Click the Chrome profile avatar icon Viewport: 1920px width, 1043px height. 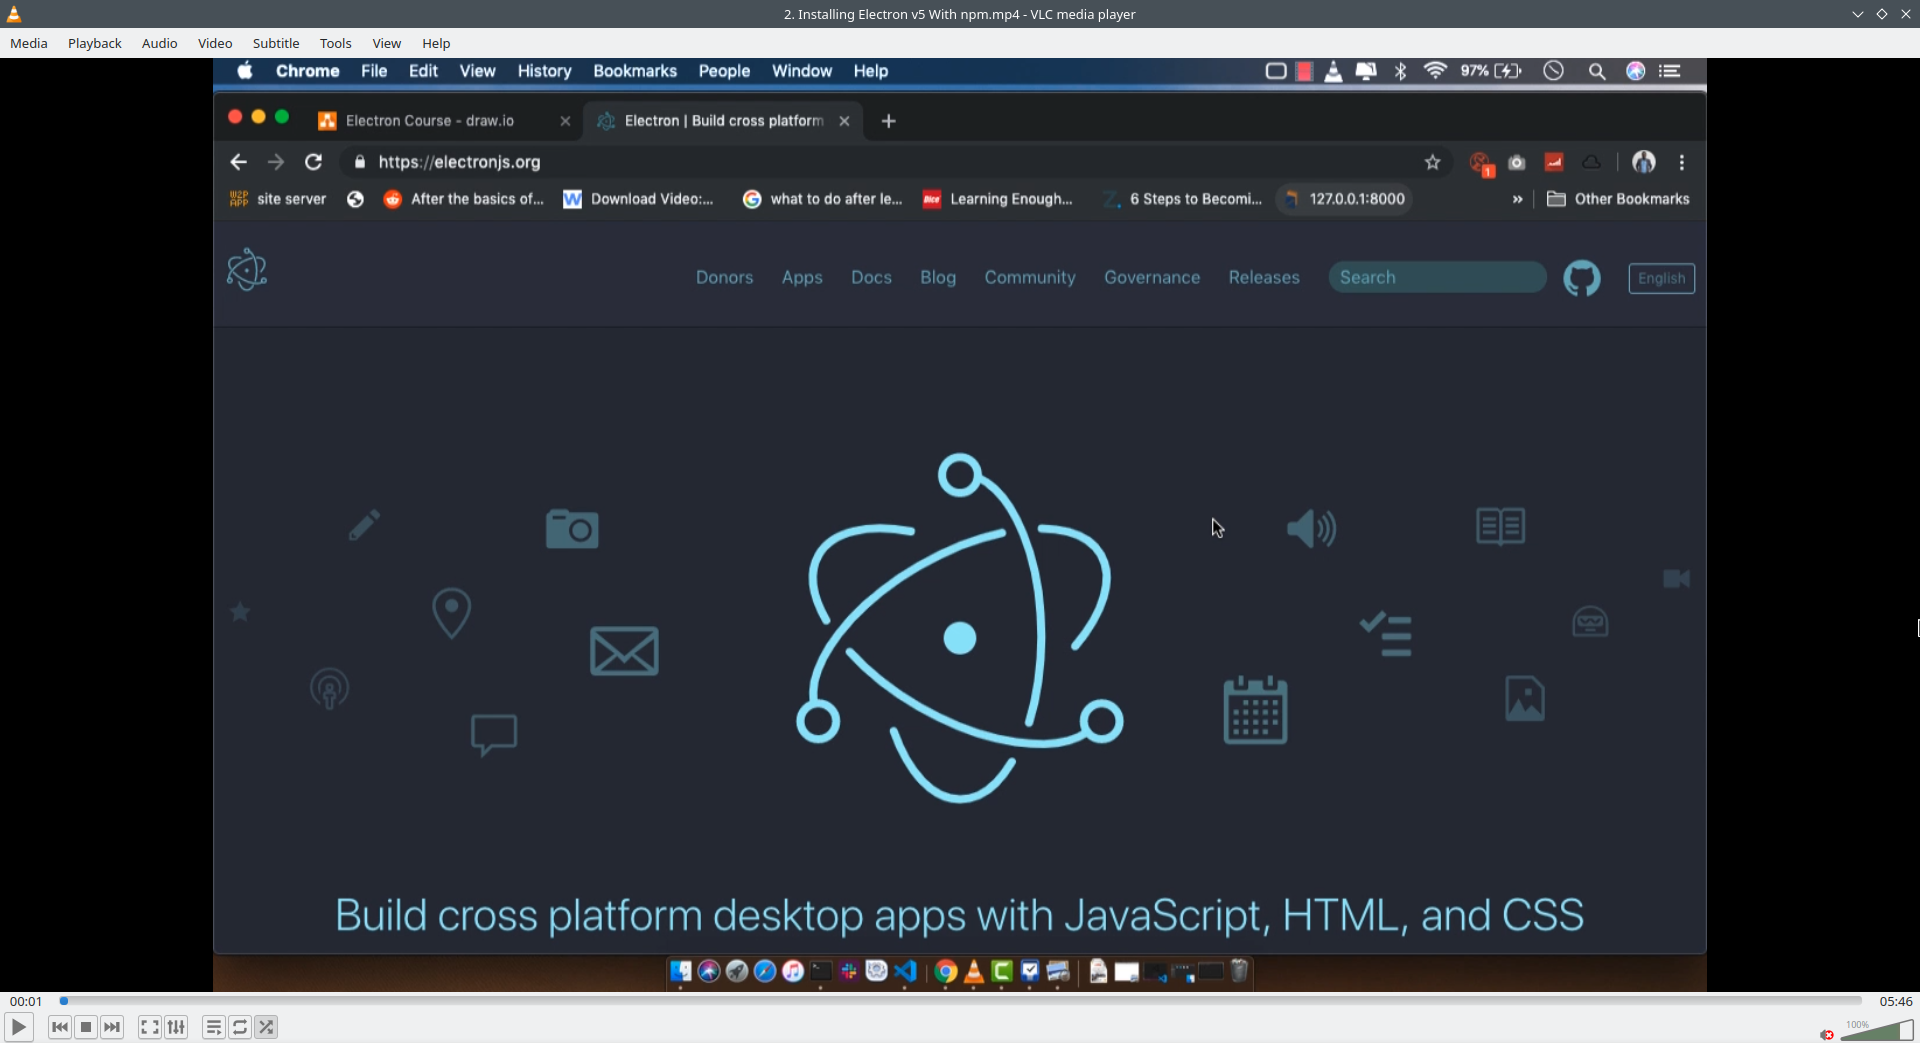click(1644, 162)
